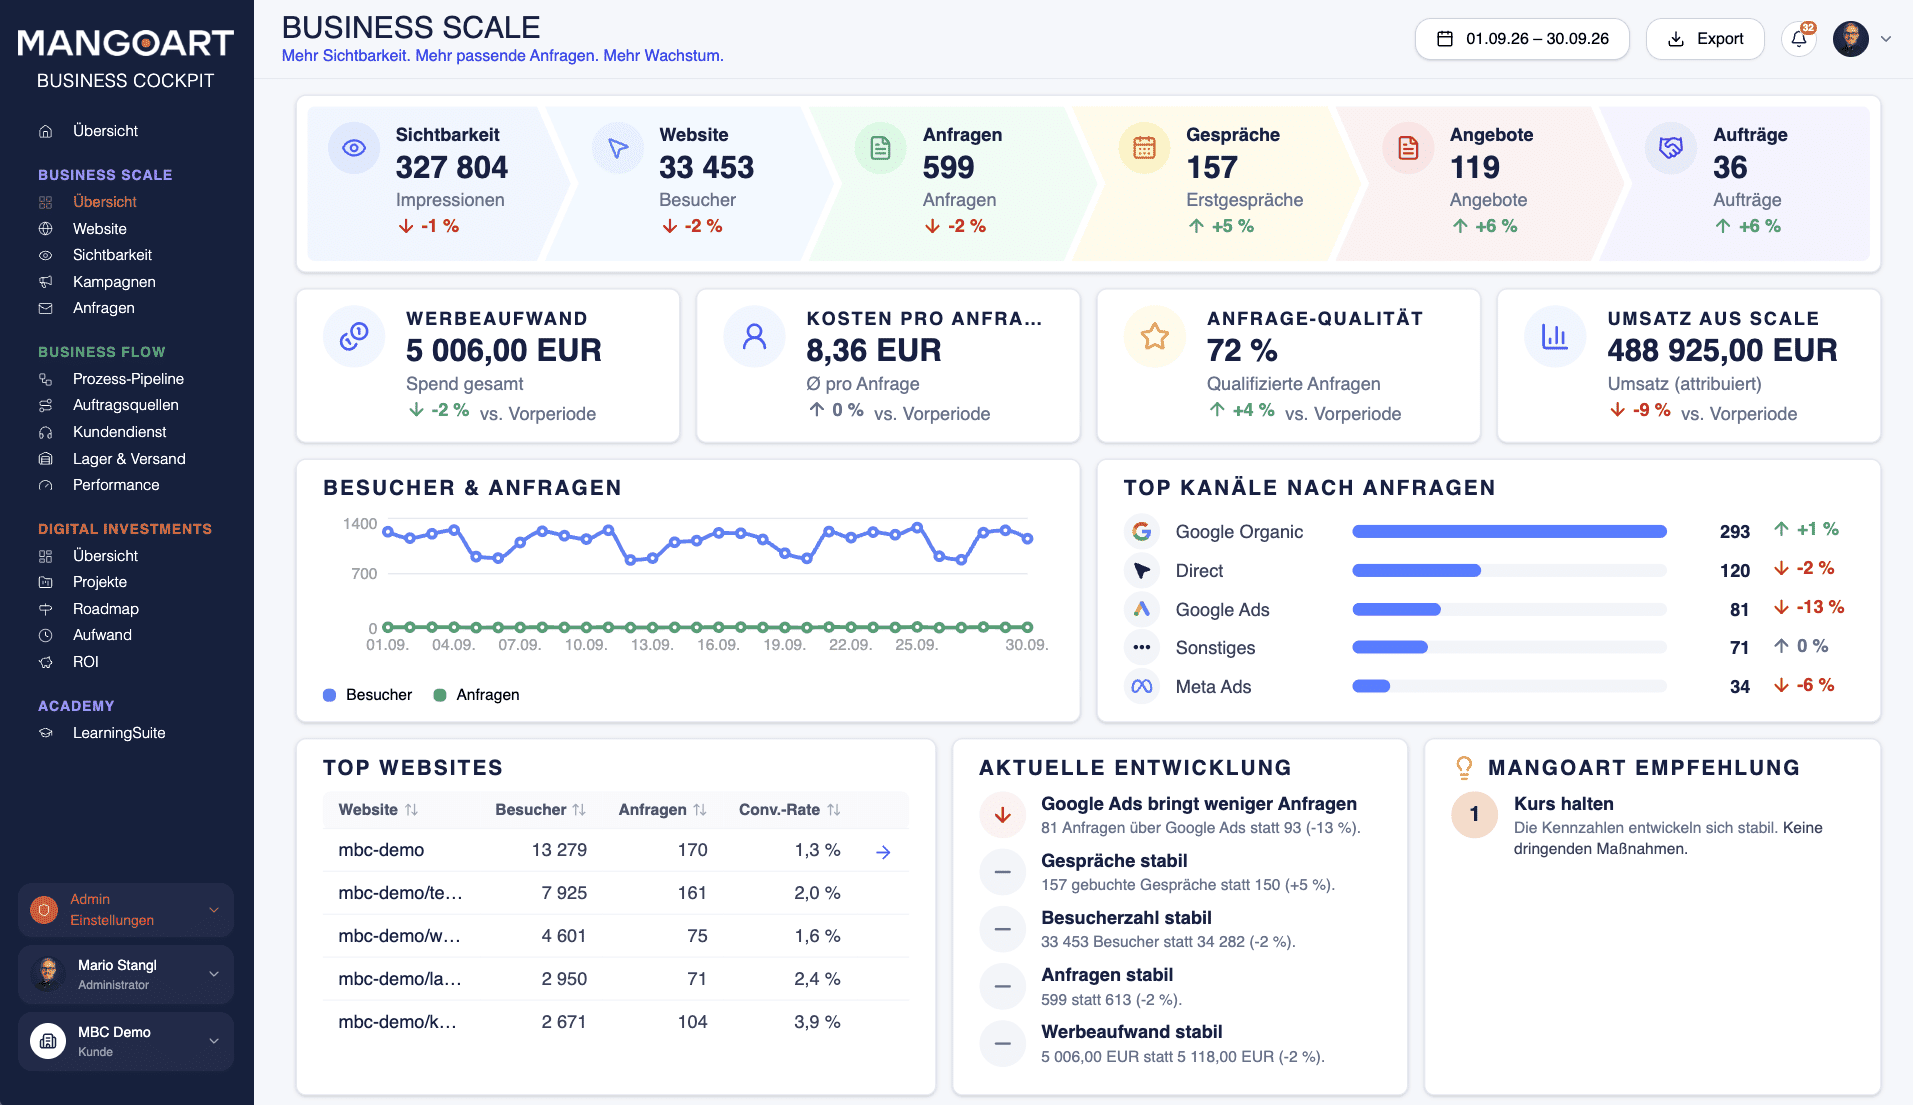Click the Anfragen document icon in funnel

[x=881, y=148]
